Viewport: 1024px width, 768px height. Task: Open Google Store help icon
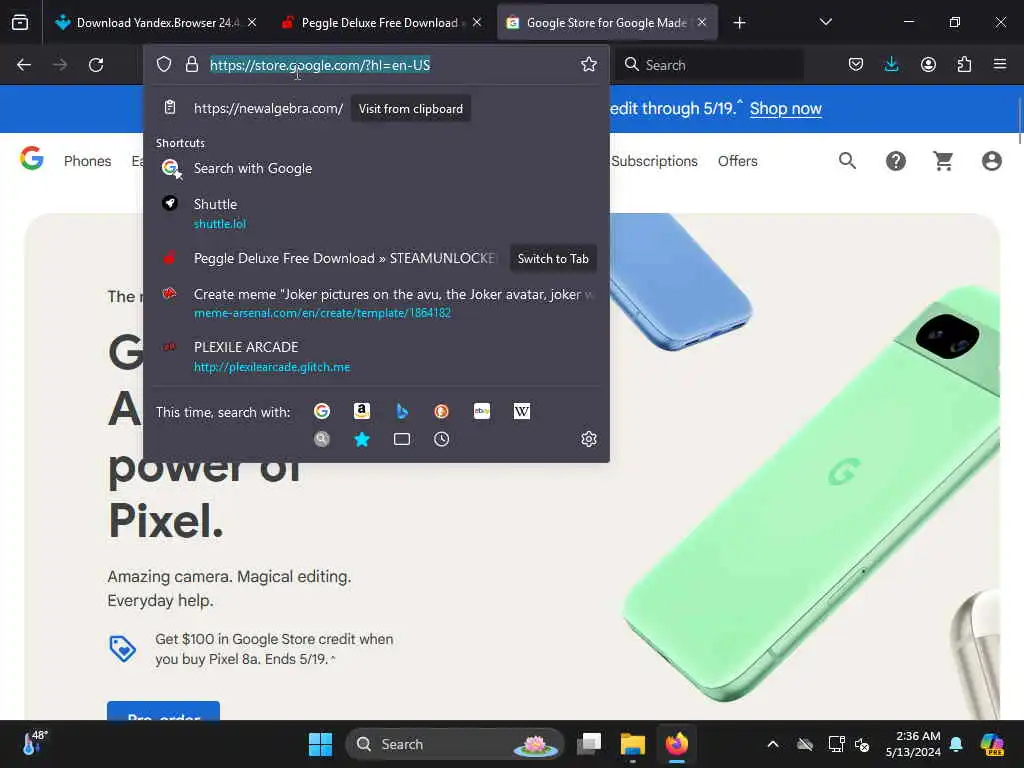point(895,161)
